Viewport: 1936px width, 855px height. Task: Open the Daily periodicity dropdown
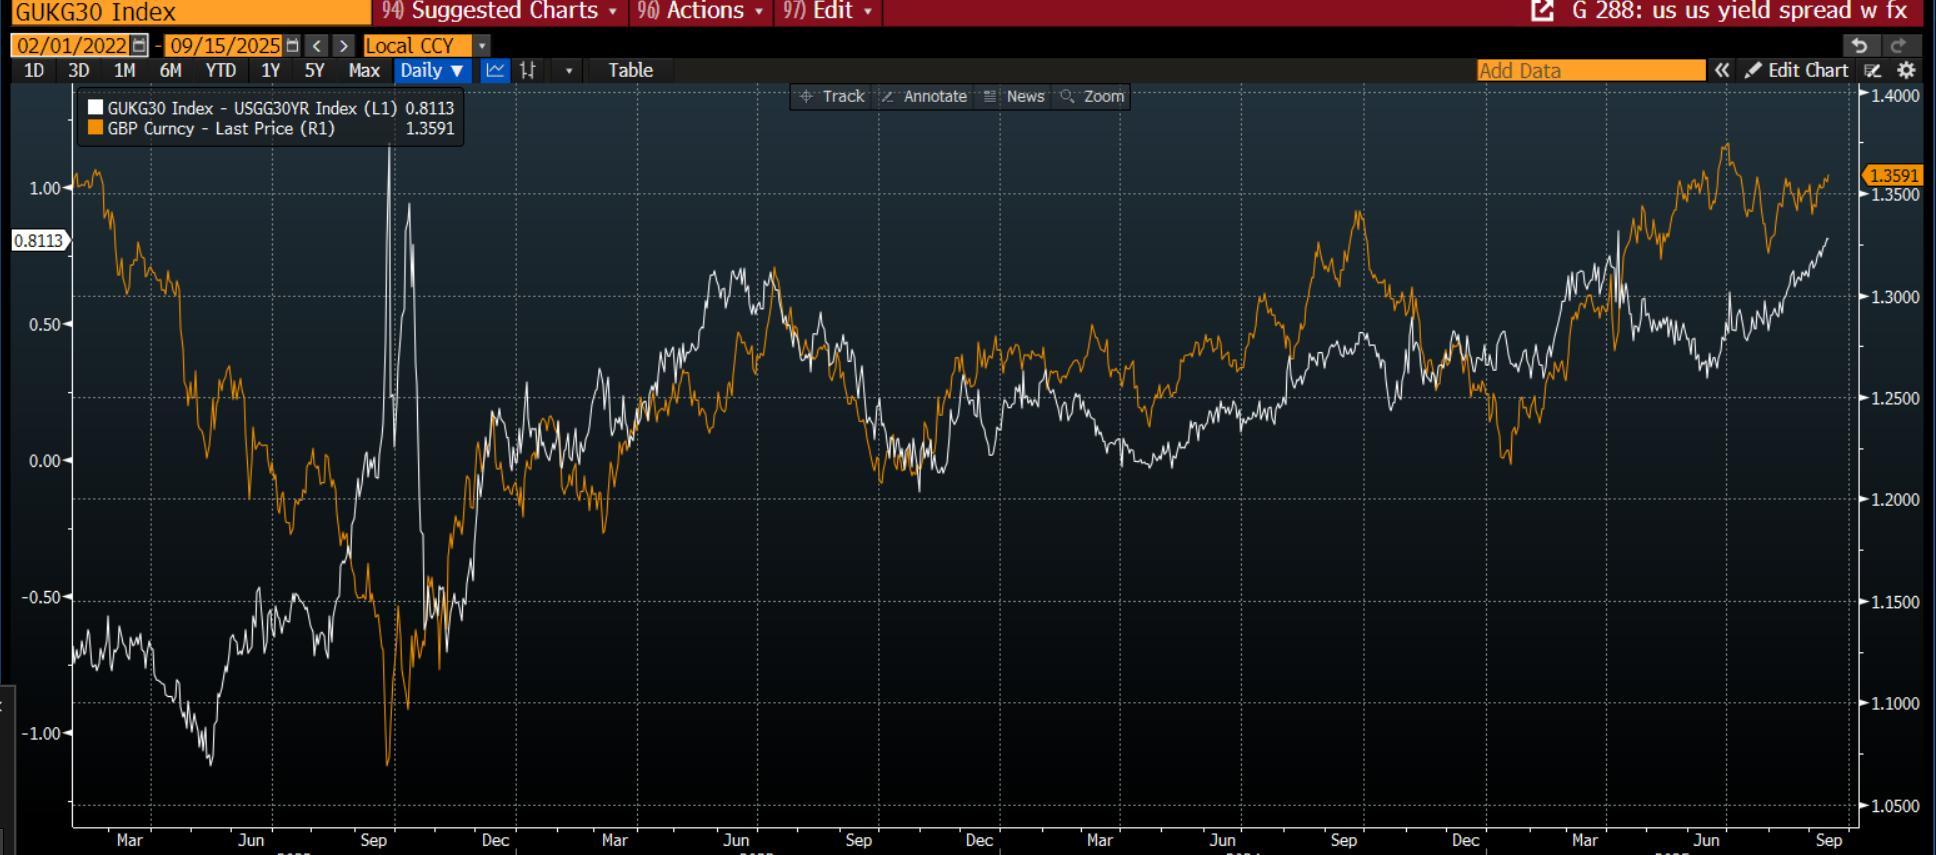coord(432,70)
